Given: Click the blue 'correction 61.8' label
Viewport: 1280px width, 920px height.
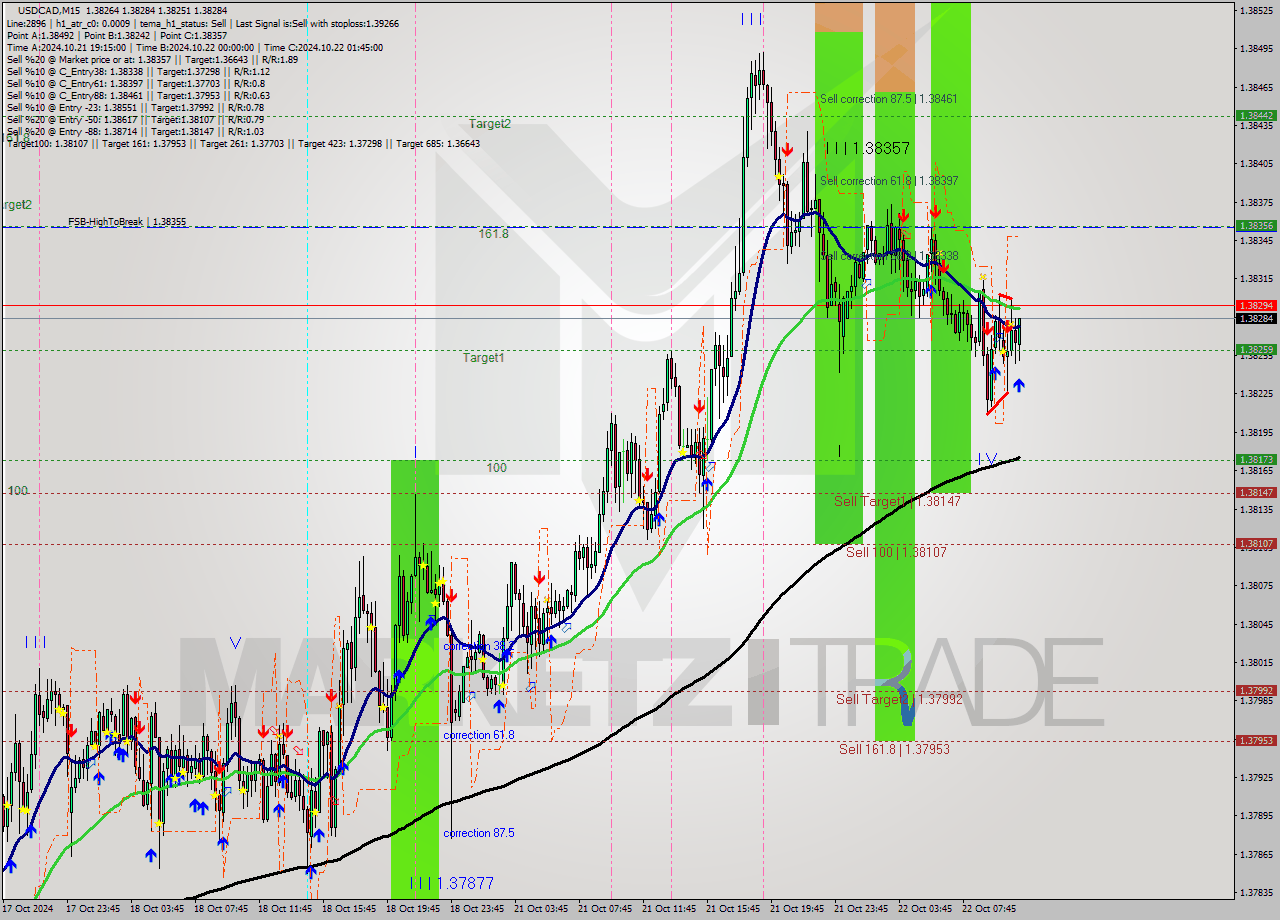Looking at the screenshot, I should point(479,735).
